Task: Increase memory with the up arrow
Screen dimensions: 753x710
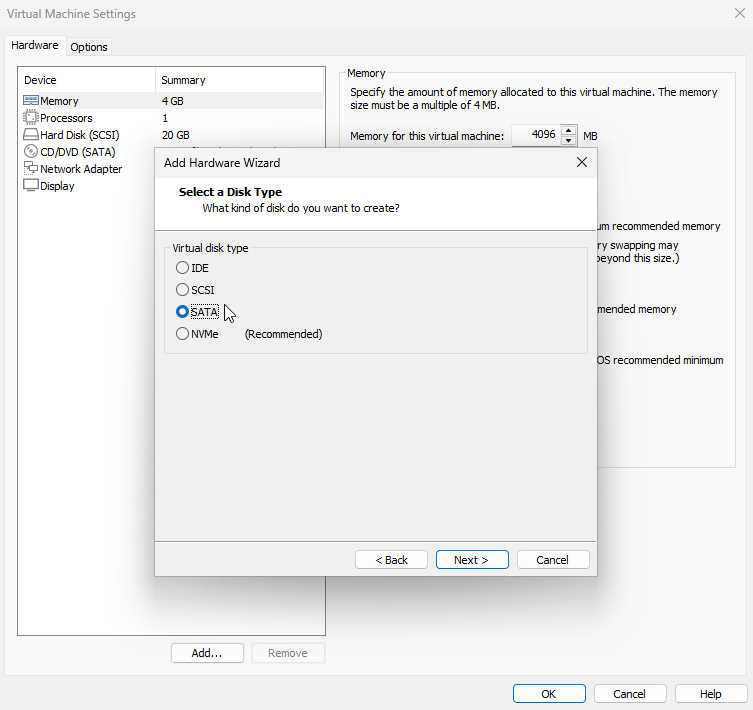Action: click(569, 130)
